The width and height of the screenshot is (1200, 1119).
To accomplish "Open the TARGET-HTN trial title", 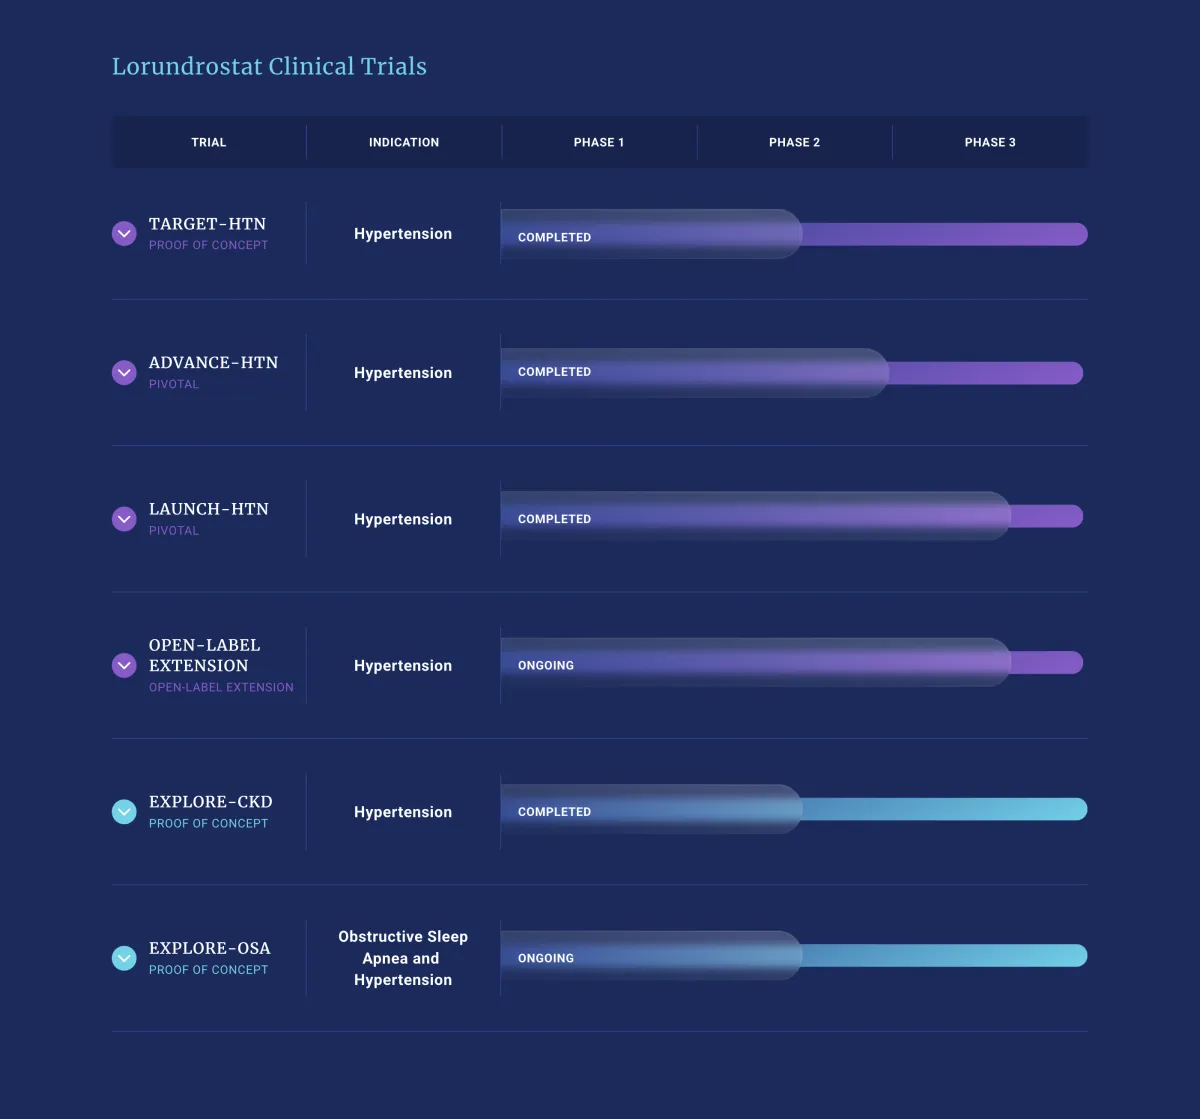I will click(x=207, y=224).
